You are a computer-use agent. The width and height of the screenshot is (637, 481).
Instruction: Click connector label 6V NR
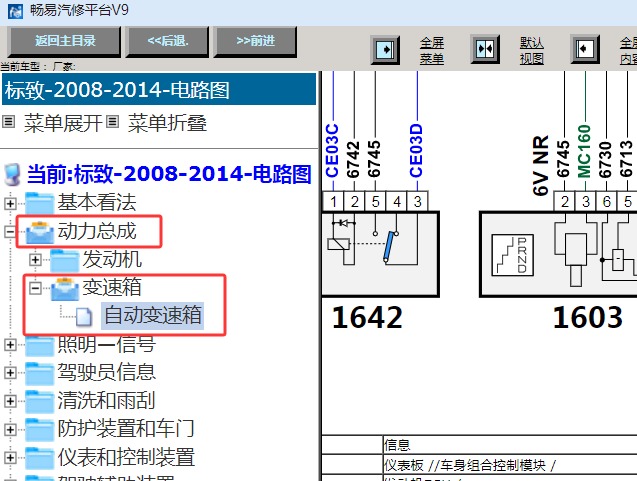[x=541, y=166]
